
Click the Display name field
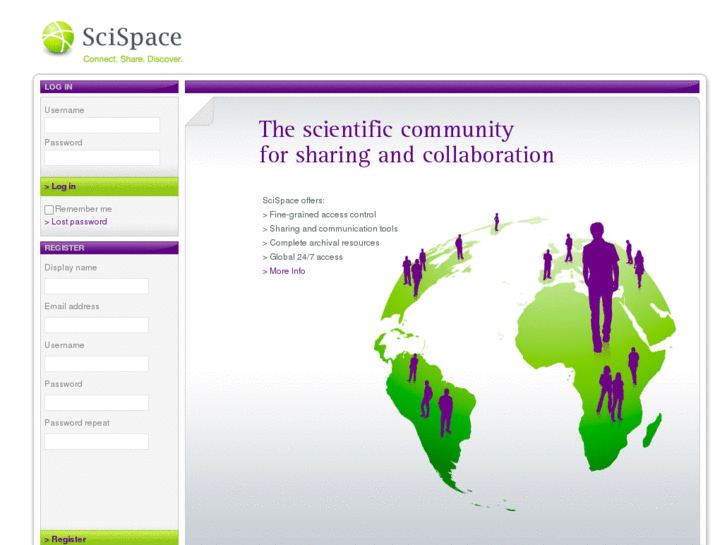96,286
